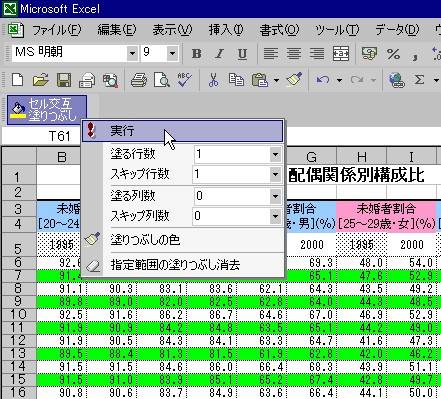Click the font name field MS 明朝
The image size is (441, 399).
(x=69, y=53)
